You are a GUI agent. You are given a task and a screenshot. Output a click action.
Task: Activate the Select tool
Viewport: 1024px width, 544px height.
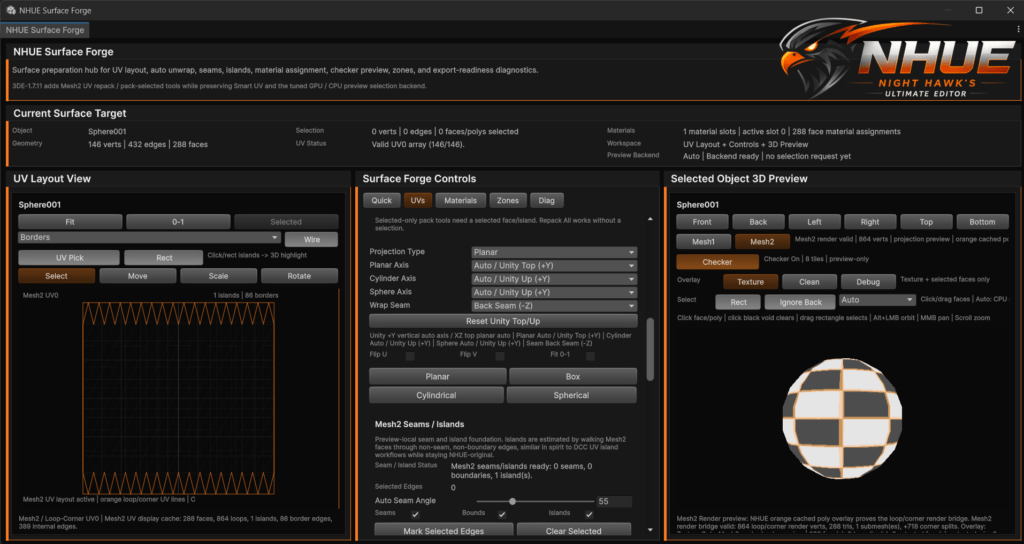coord(56,276)
